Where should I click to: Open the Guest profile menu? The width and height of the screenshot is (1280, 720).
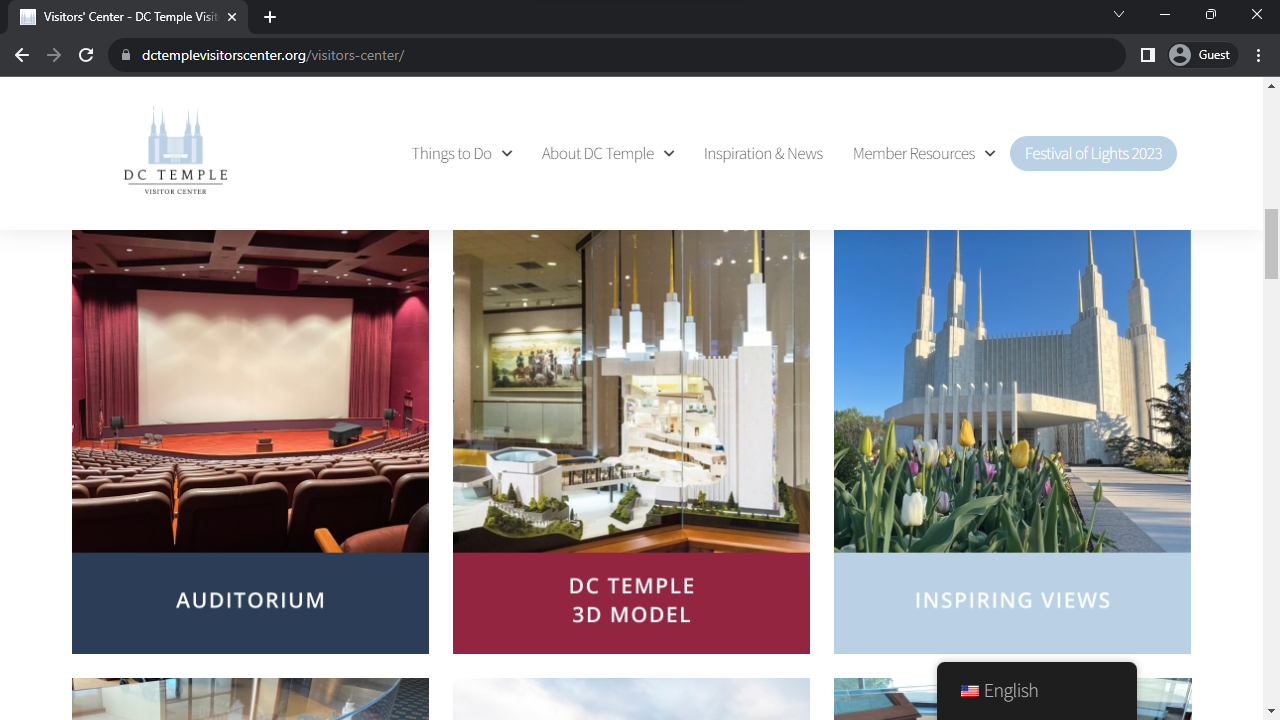(x=1201, y=55)
